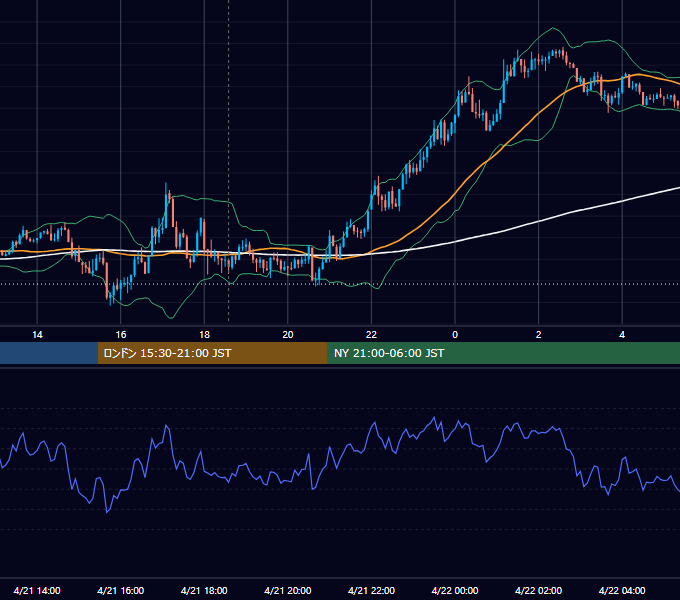Click the 4/22 04:00 date label

(x=622, y=590)
